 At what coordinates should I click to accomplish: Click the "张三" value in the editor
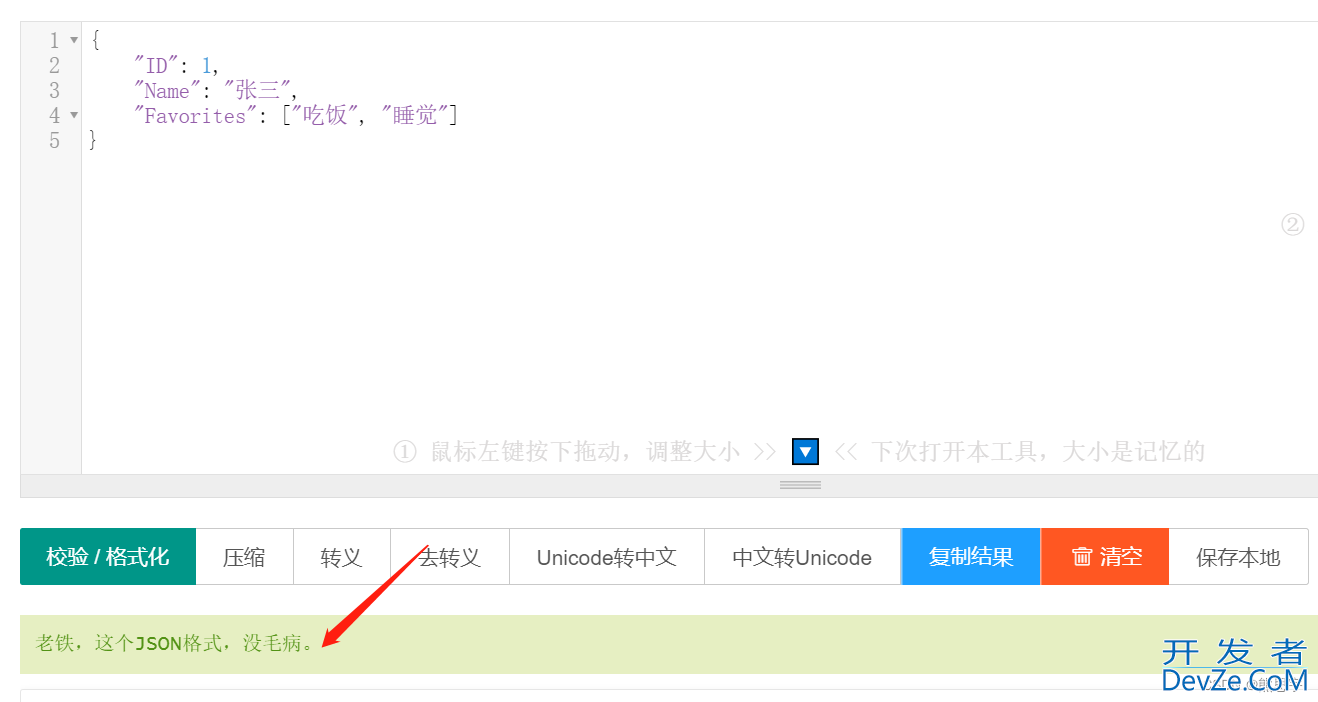click(255, 91)
